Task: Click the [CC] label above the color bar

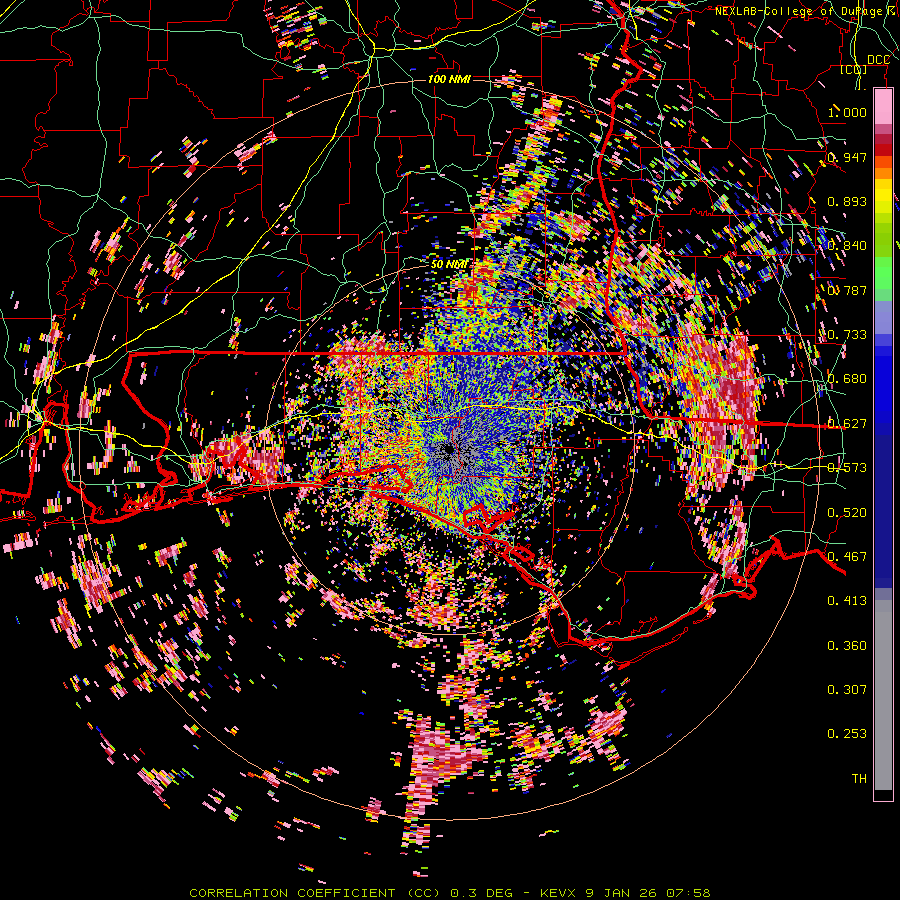Action: click(x=853, y=70)
